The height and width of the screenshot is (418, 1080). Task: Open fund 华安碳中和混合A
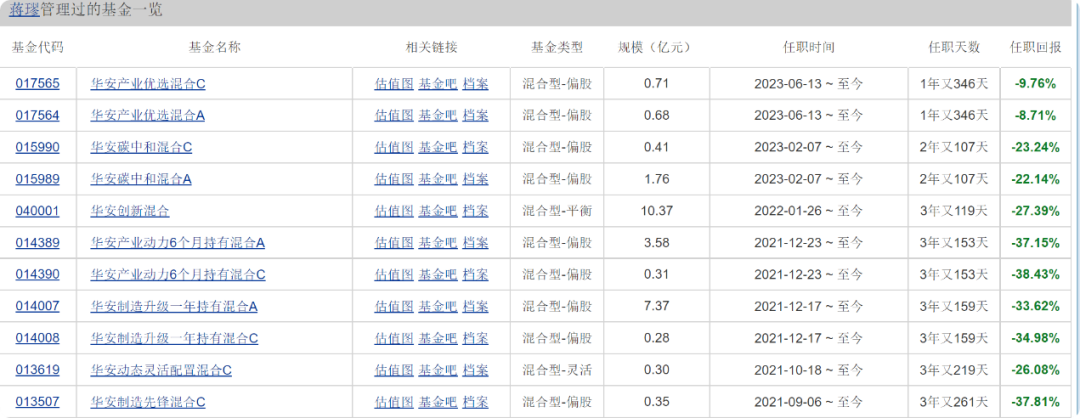pyautogui.click(x=141, y=179)
